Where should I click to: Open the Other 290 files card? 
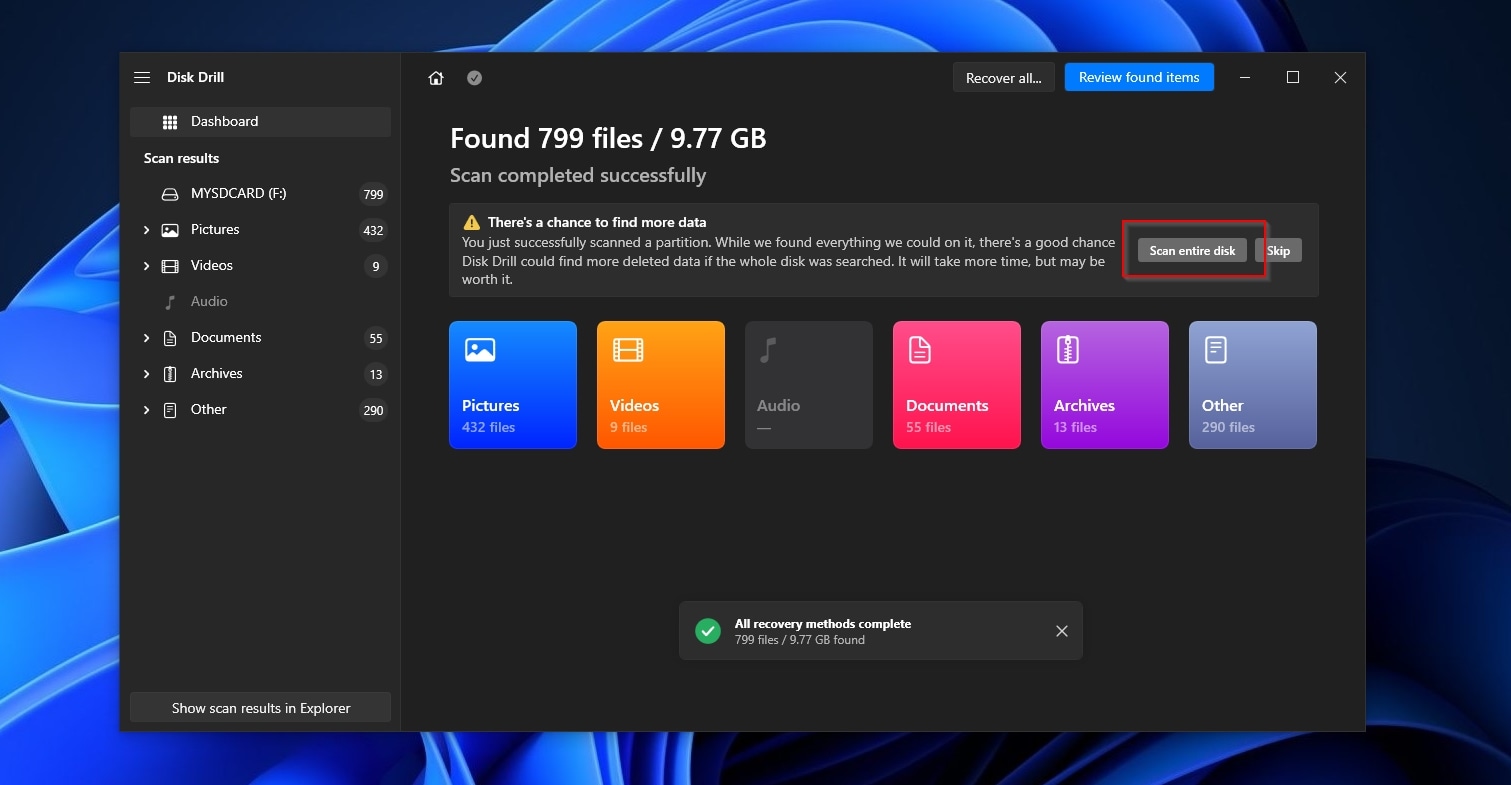click(1253, 385)
